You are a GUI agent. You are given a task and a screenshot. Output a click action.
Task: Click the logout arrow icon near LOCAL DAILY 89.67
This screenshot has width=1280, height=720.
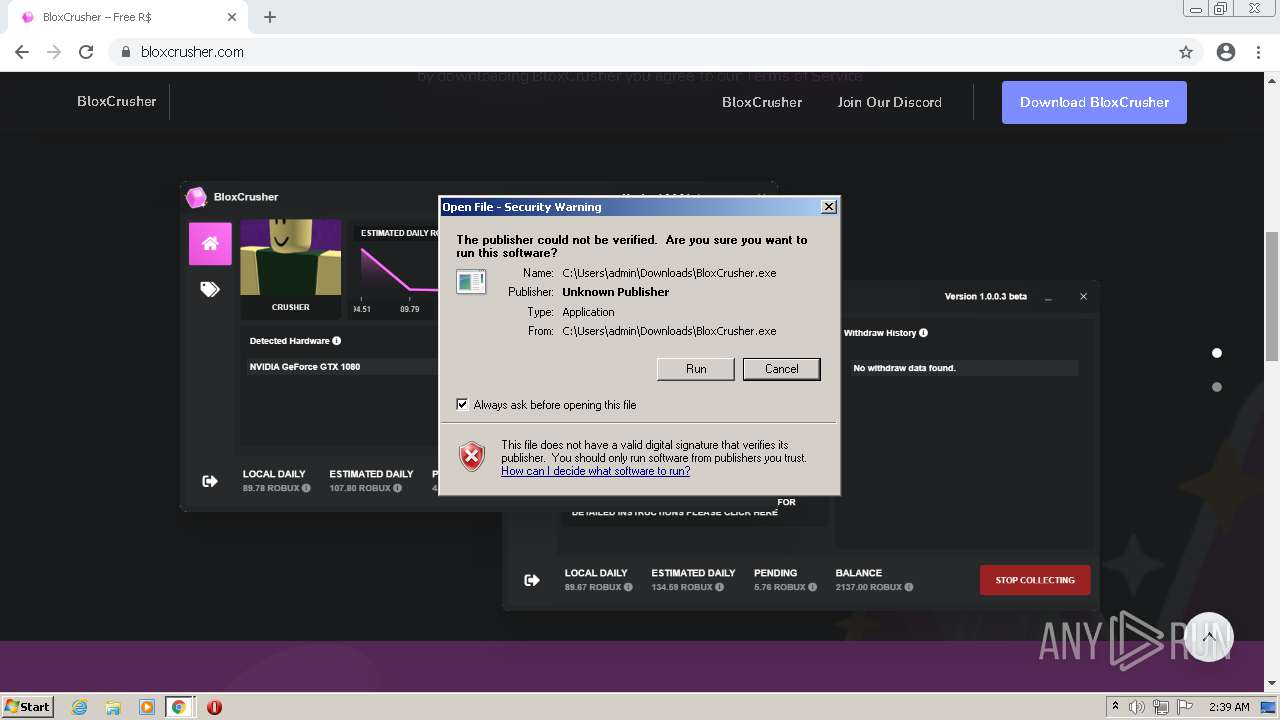(x=532, y=580)
